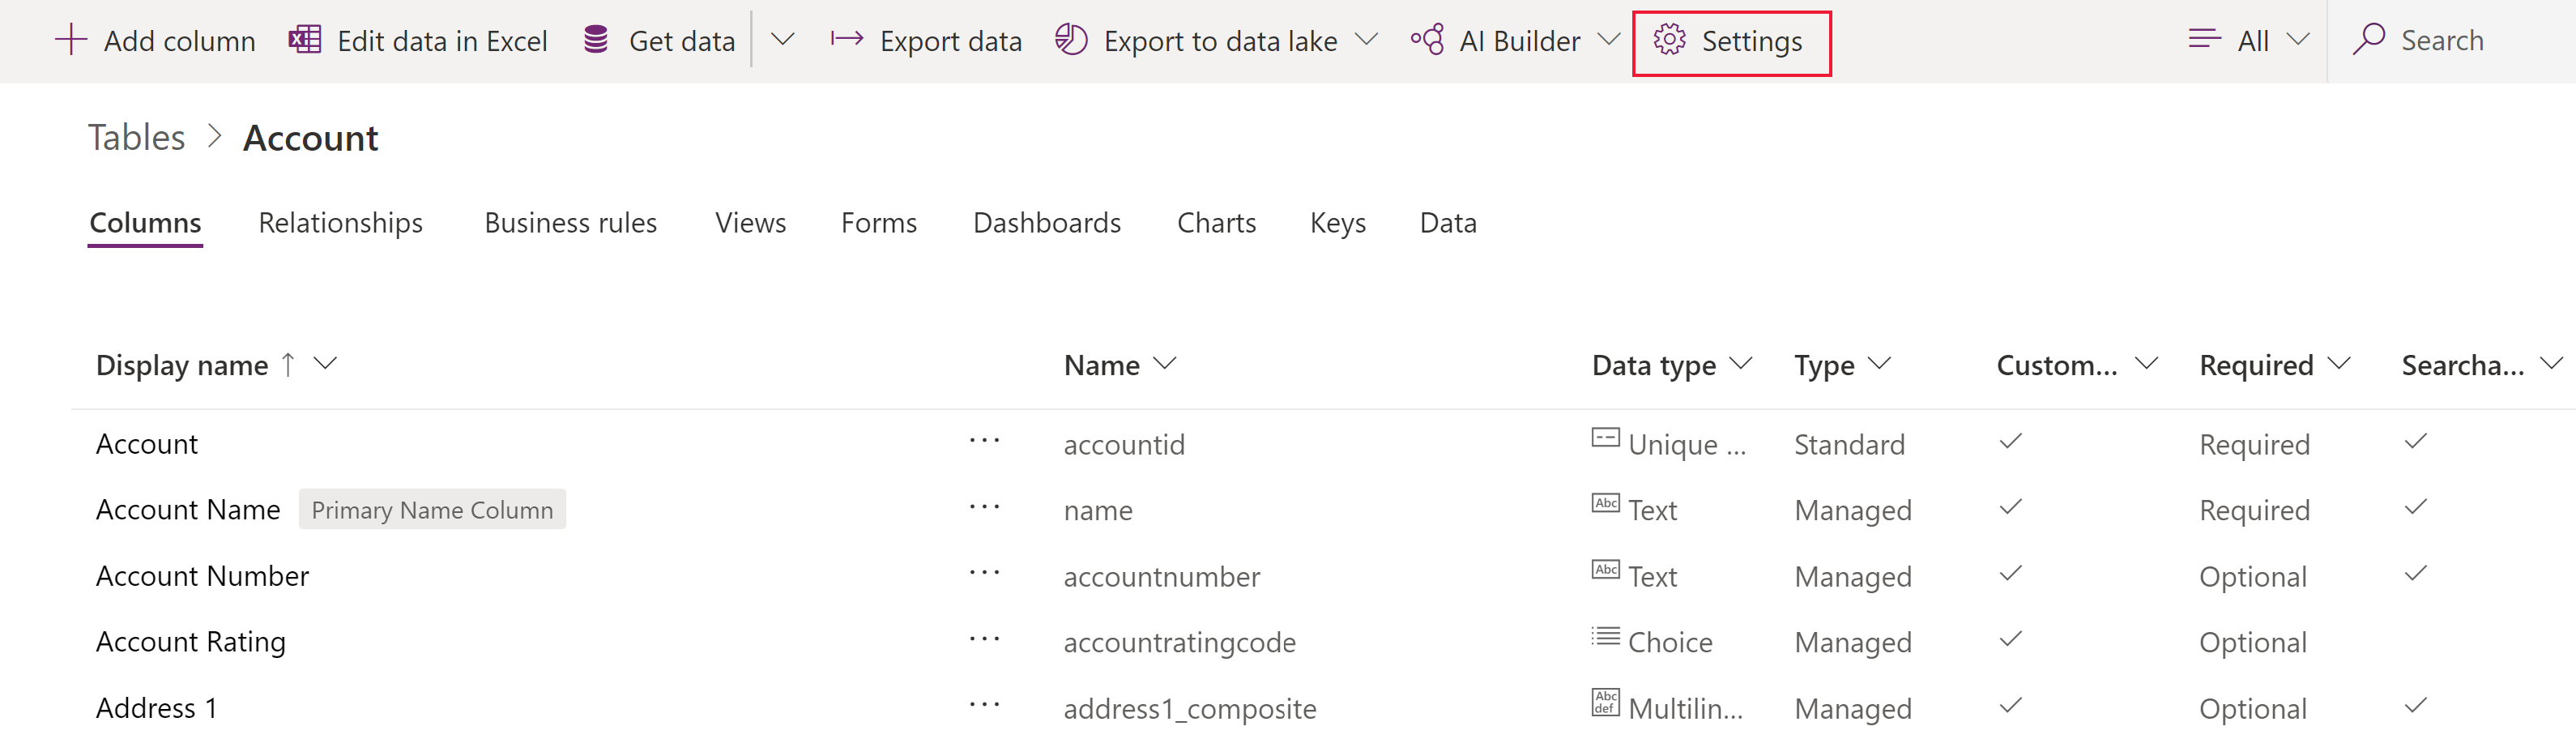Open the Business rules tab
The width and height of the screenshot is (2576, 739).
[570, 222]
